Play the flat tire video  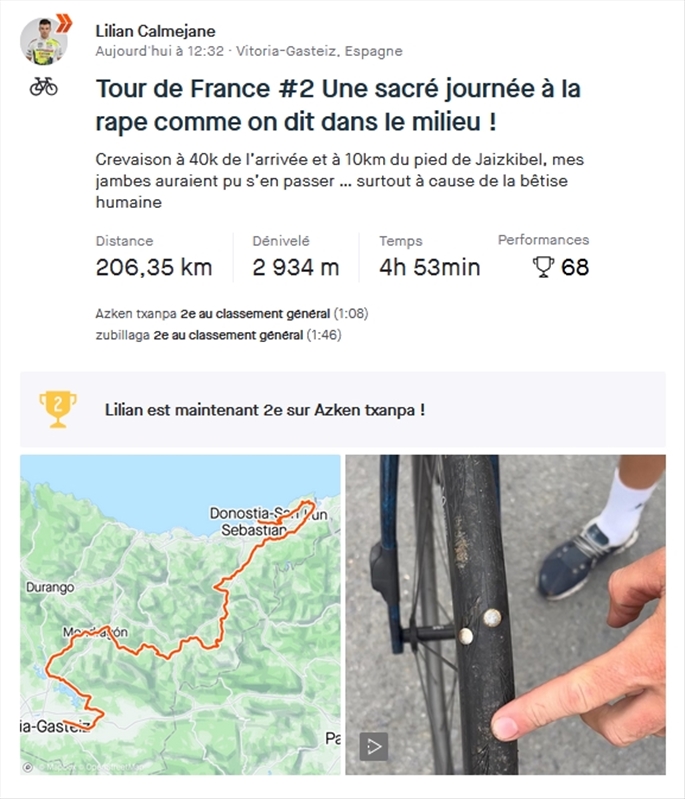click(374, 747)
